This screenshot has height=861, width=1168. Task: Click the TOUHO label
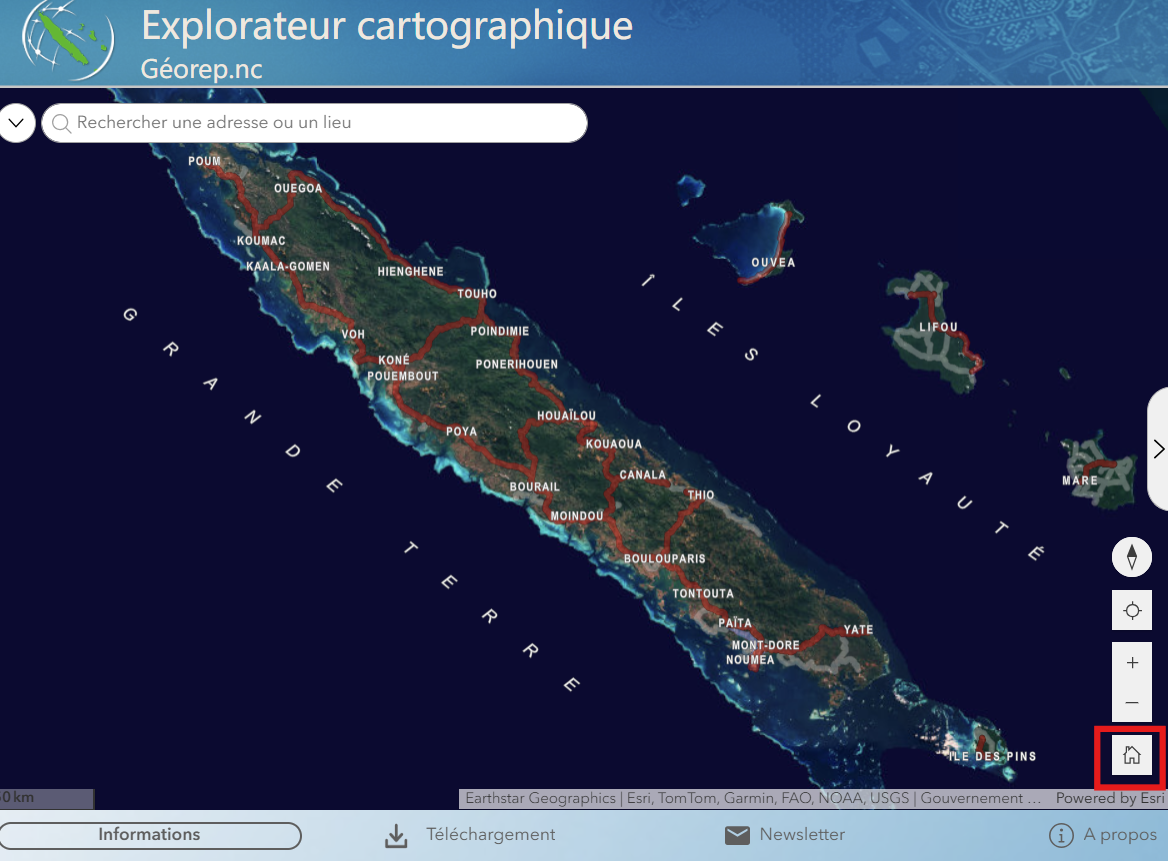[477, 293]
